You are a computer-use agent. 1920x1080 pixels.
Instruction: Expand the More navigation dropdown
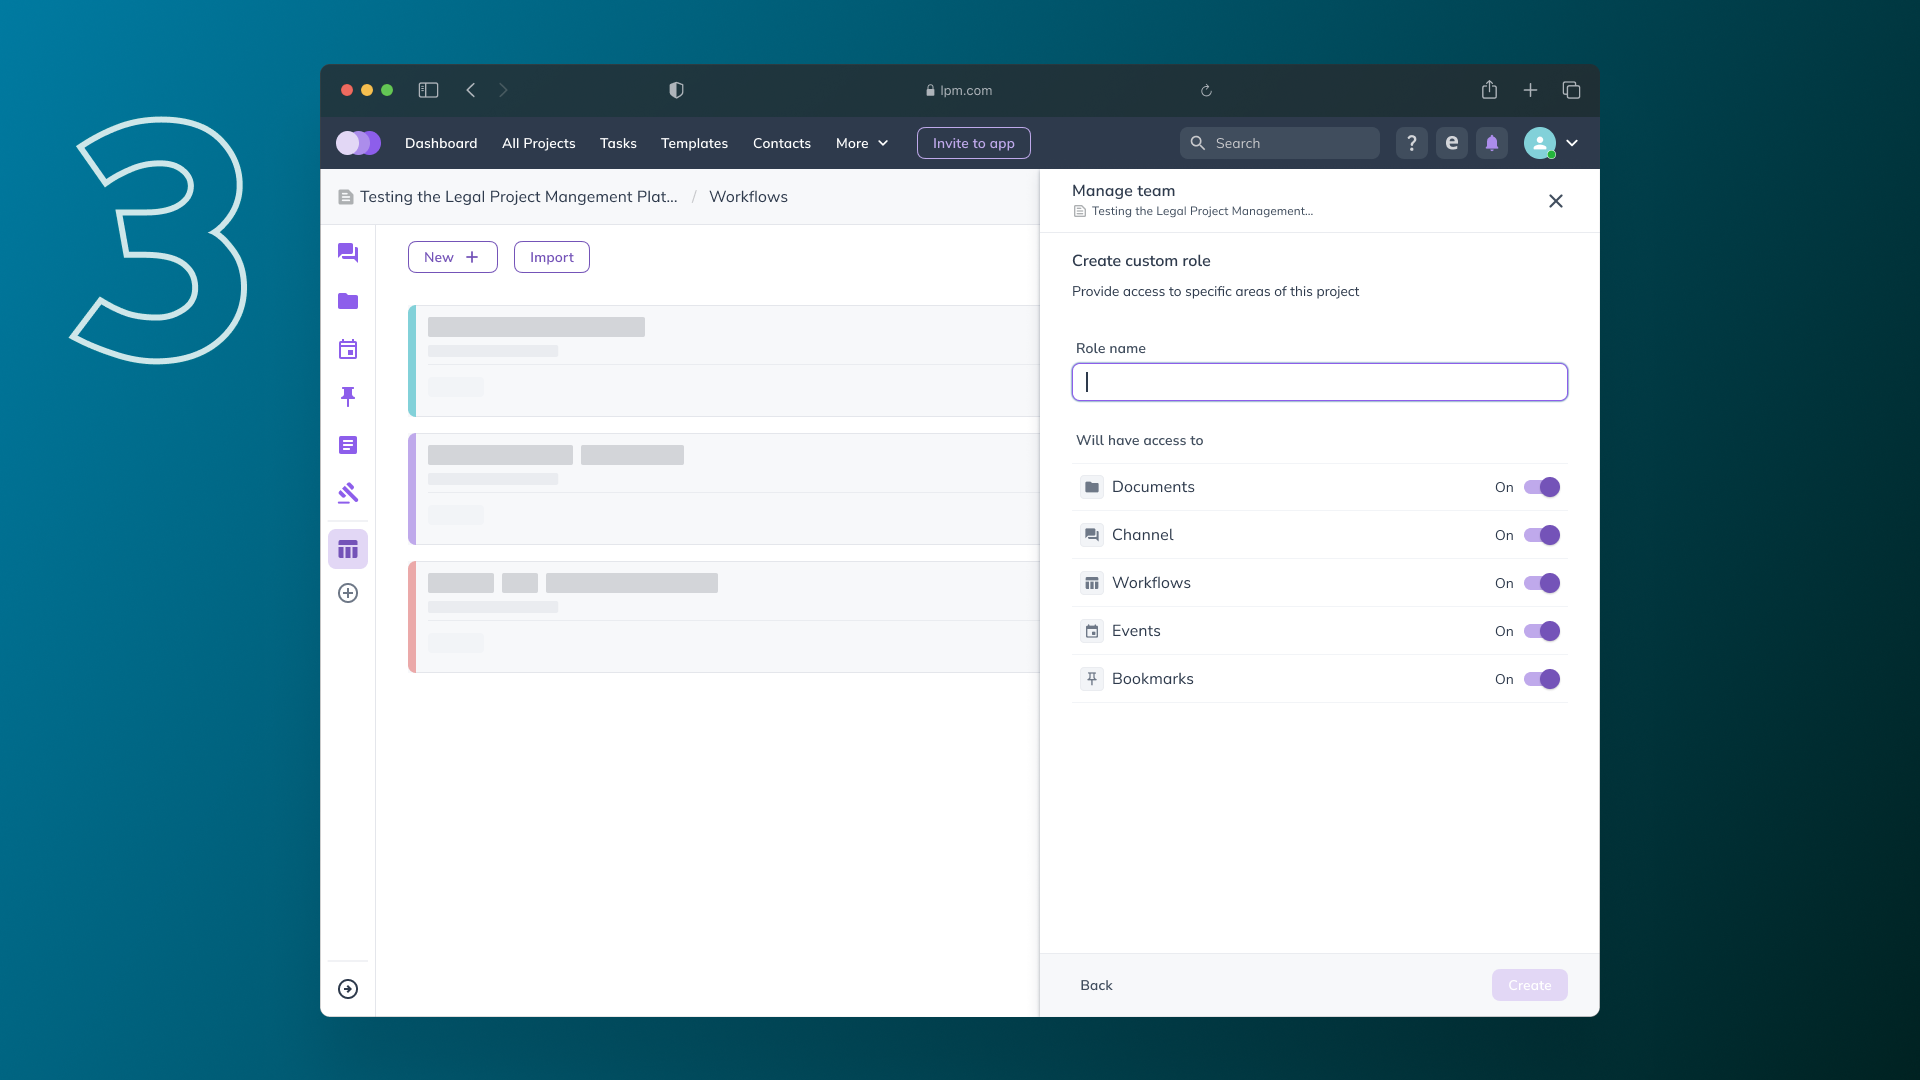click(x=862, y=143)
